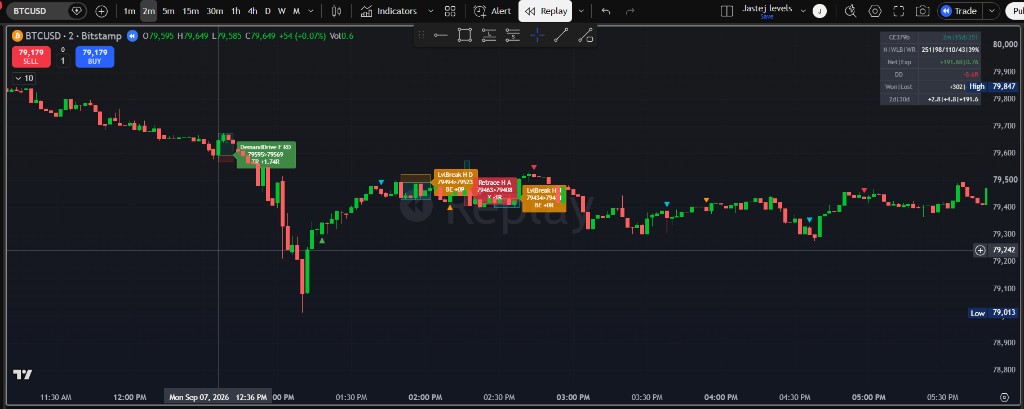Image resolution: width=1024 pixels, height=409 pixels.
Task: Select the 2m timeframe
Action: point(148,11)
